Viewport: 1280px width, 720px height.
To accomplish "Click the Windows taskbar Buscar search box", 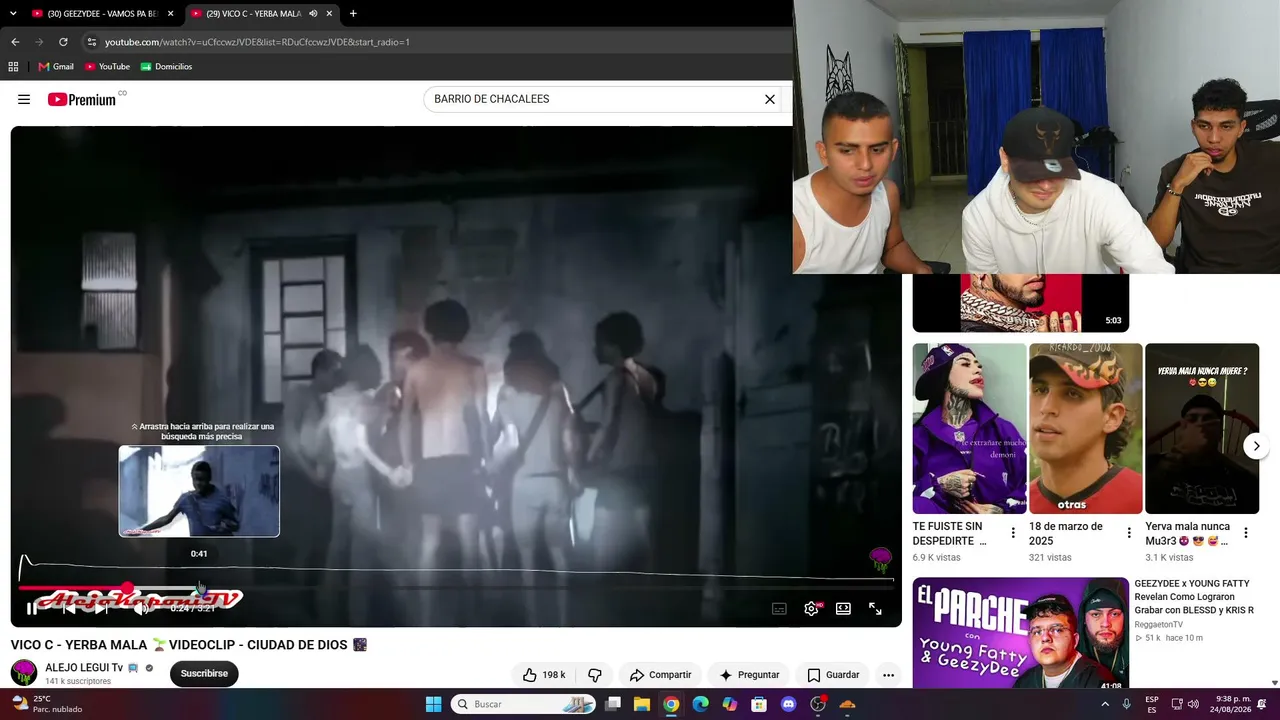I will point(523,704).
